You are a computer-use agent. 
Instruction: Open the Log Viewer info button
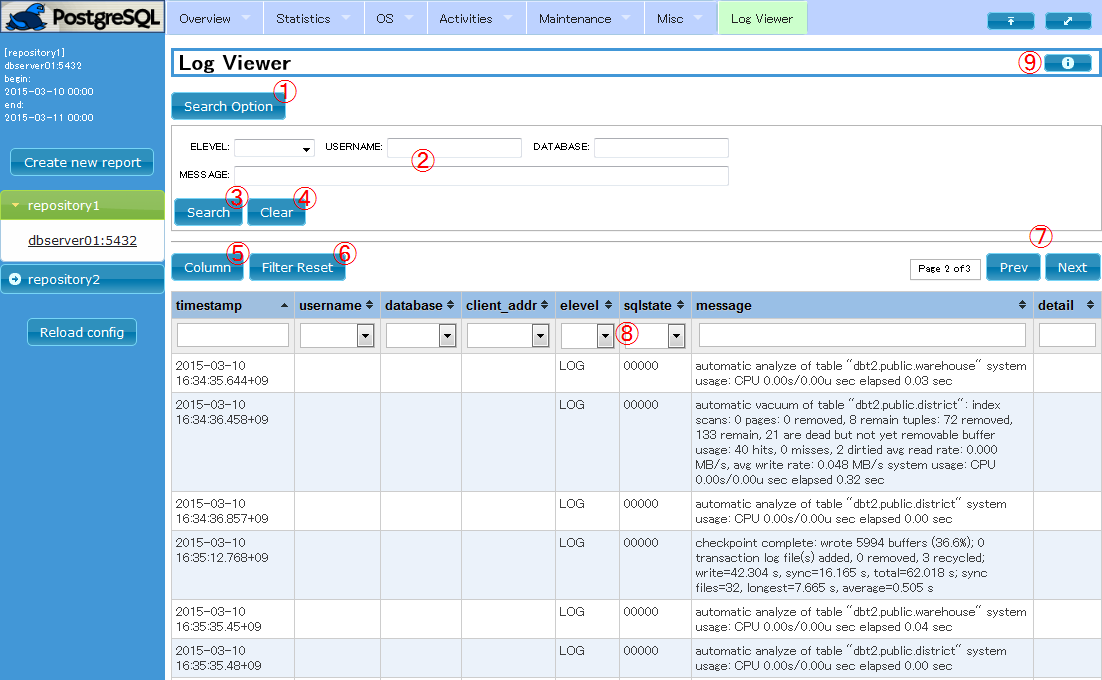click(x=1068, y=63)
